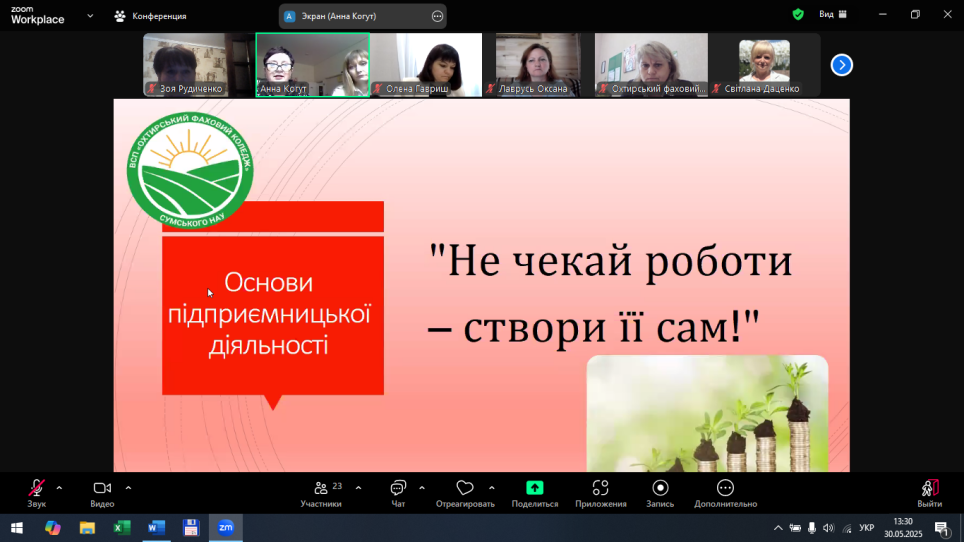The image size is (964, 542).
Task: Unmute microphone with the Звук button
Action: coord(37,488)
